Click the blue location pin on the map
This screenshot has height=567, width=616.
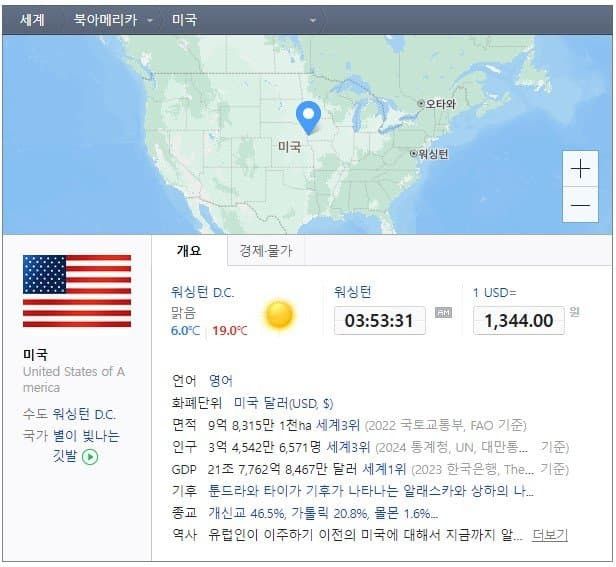(309, 116)
